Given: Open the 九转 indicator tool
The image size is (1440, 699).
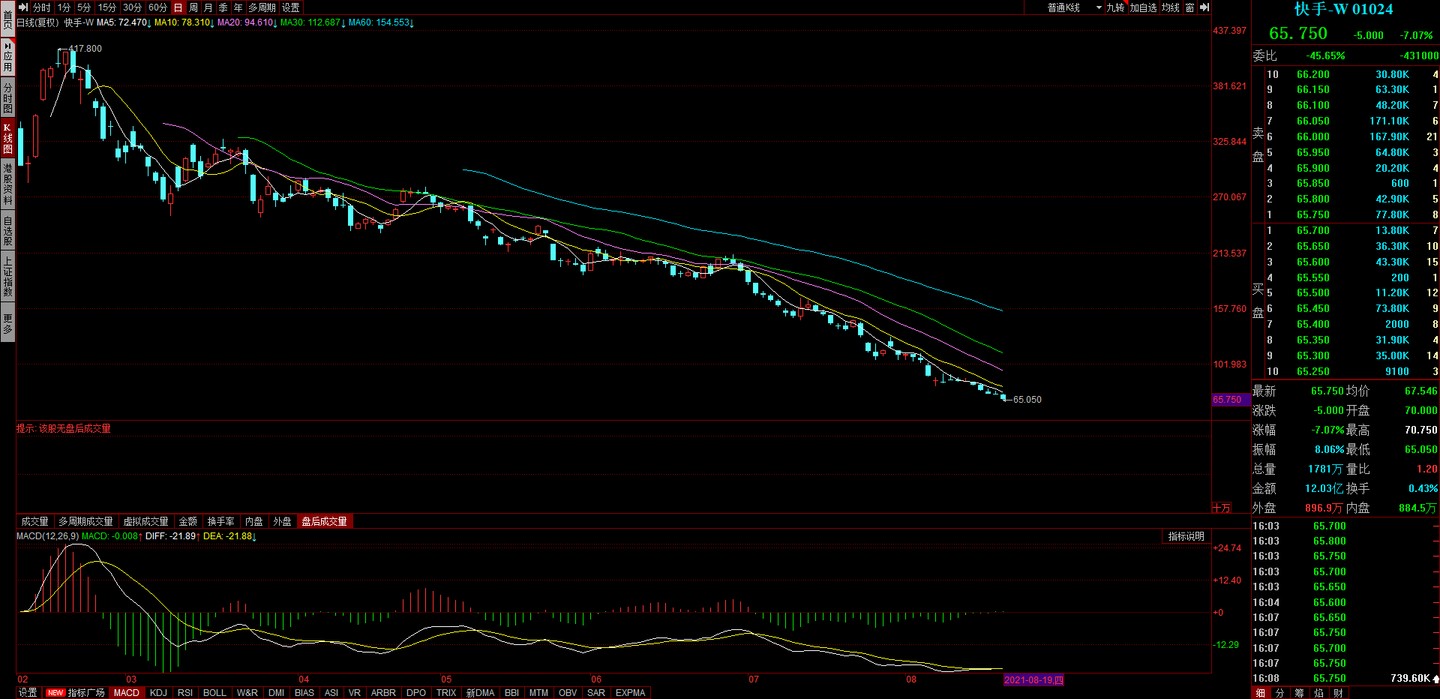Looking at the screenshot, I should (1115, 7).
